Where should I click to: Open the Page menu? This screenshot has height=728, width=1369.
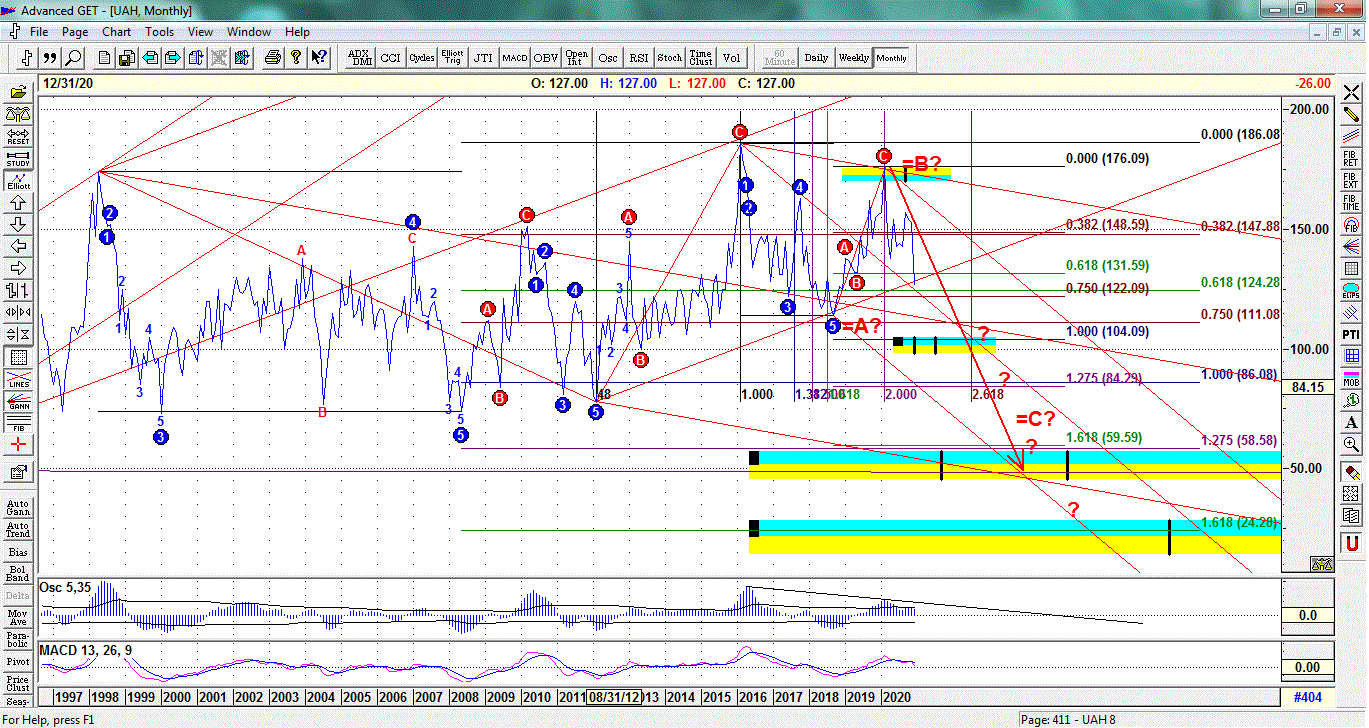75,31
